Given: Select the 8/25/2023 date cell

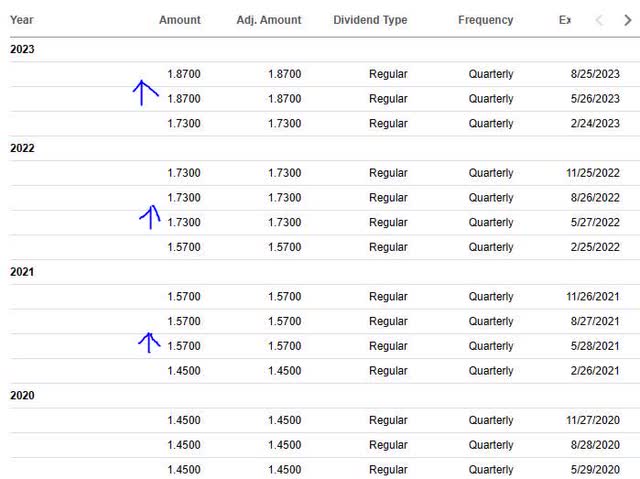Looking at the screenshot, I should point(593,74).
